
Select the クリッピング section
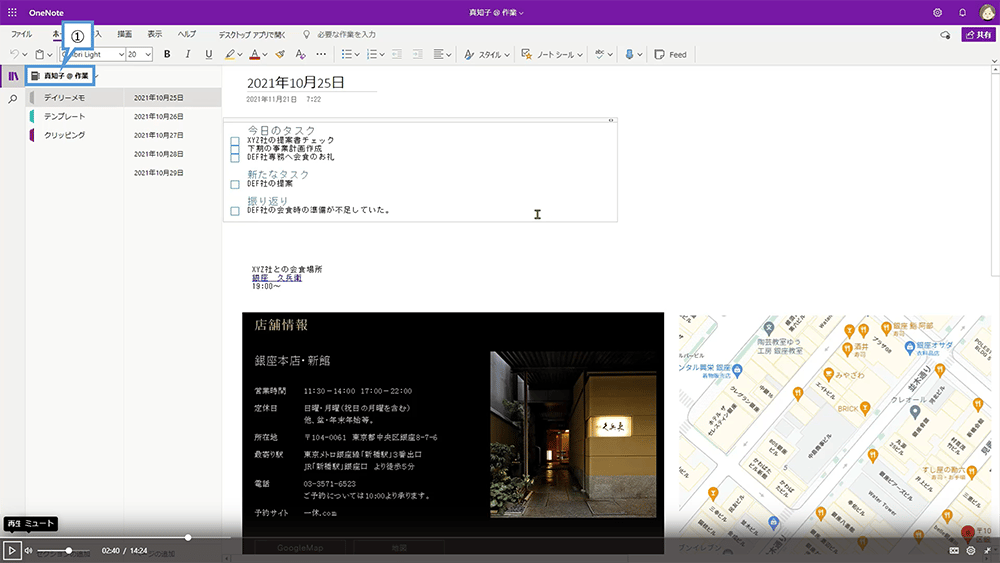(75, 135)
